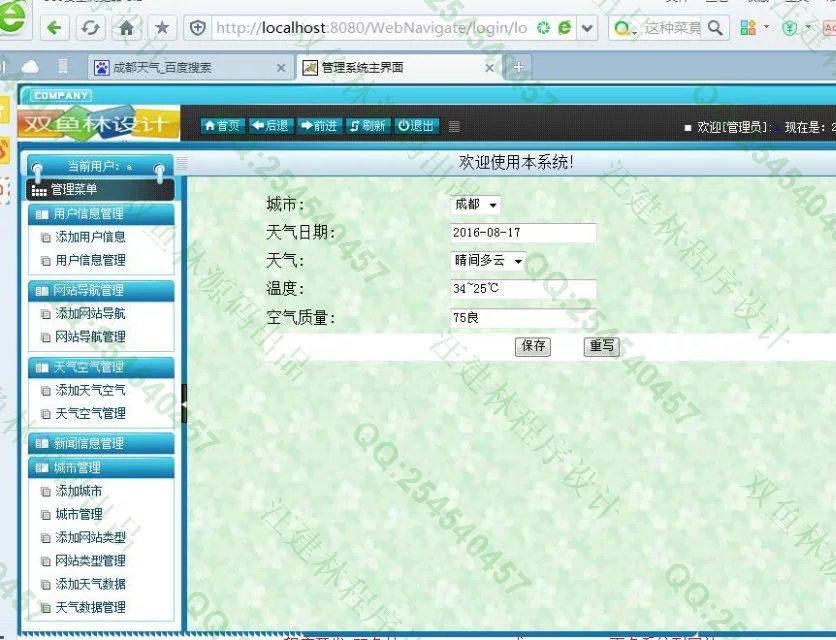
Task: Click the magnifier search icon
Action: pos(715,28)
